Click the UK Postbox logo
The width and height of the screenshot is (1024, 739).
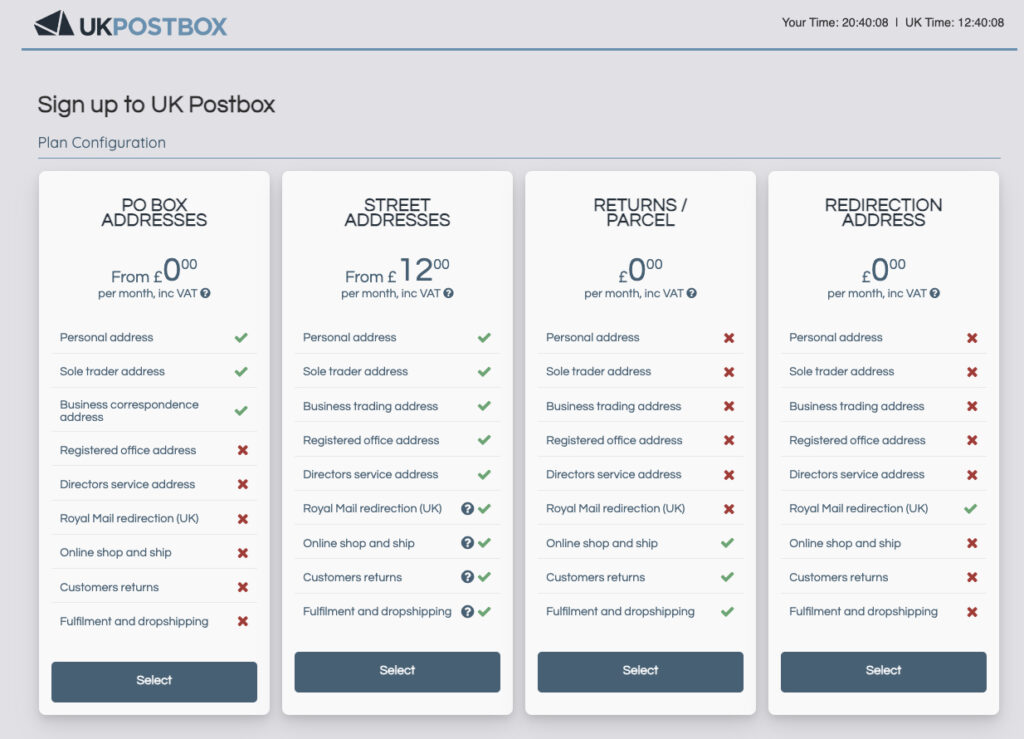[130, 24]
